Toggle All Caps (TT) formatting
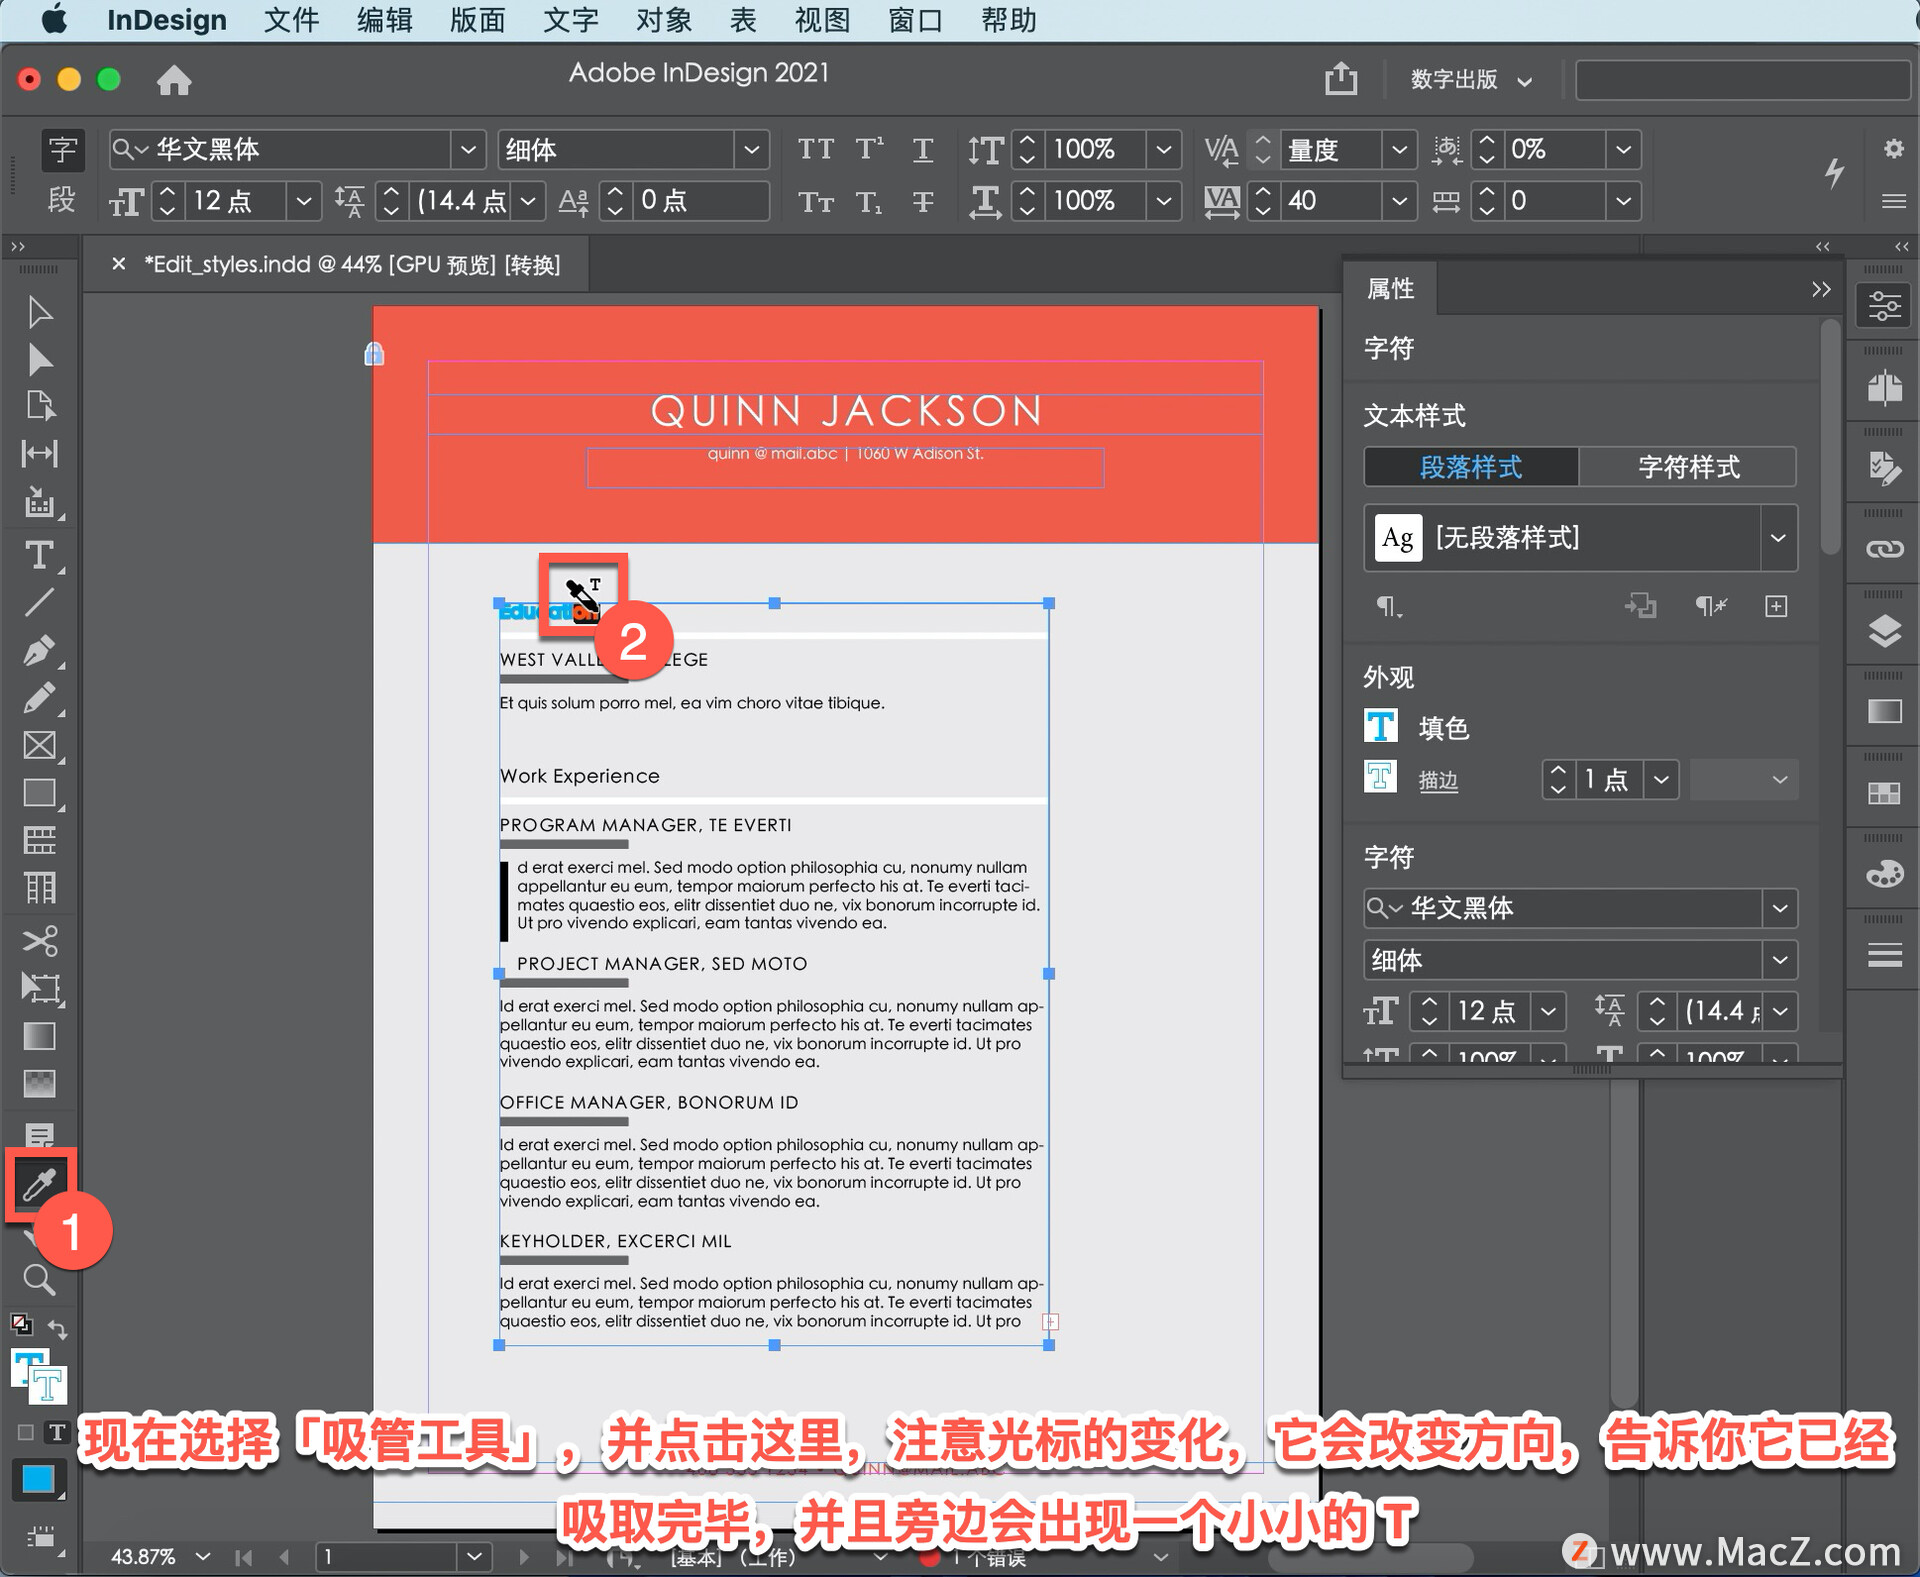The image size is (1920, 1577). (815, 150)
